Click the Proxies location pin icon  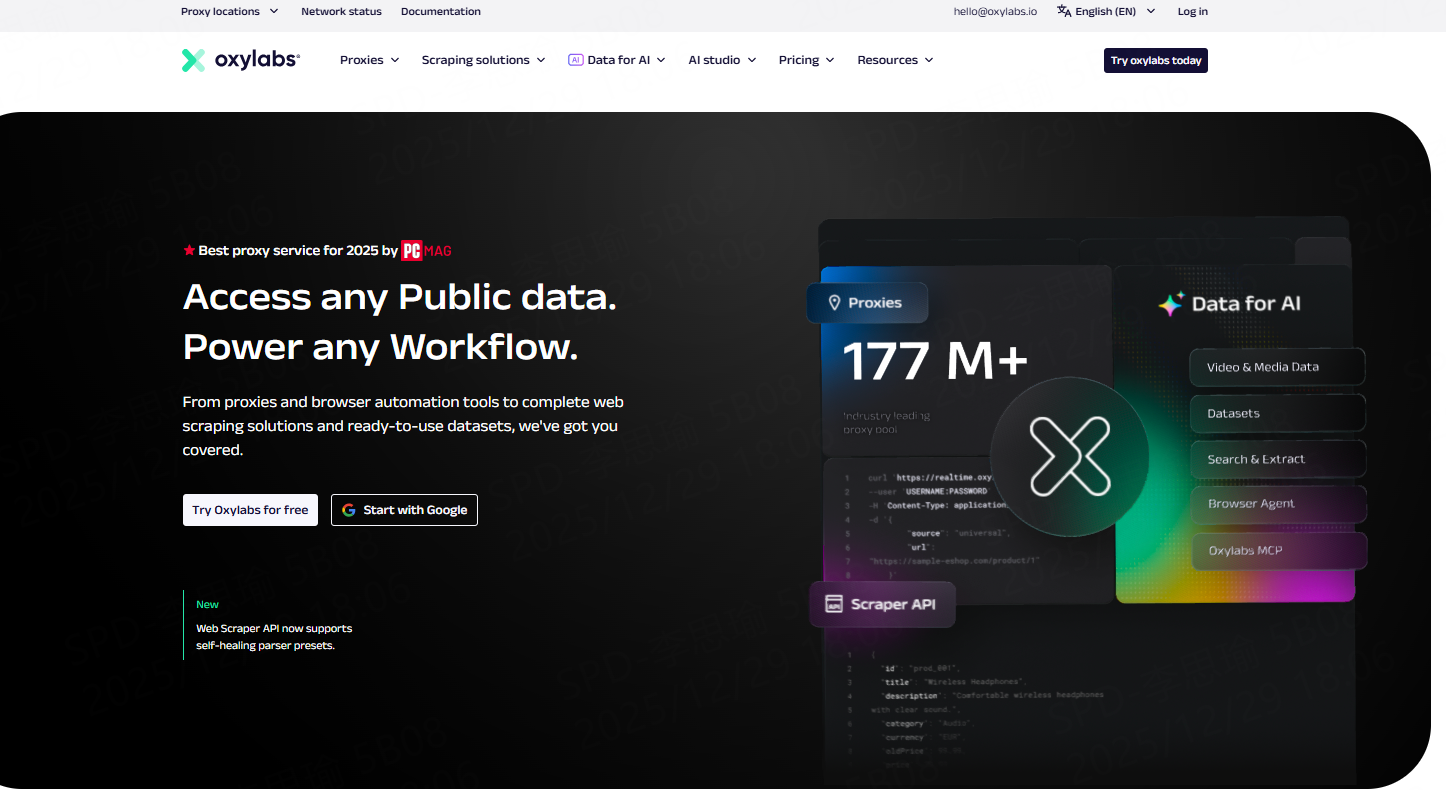tap(834, 303)
